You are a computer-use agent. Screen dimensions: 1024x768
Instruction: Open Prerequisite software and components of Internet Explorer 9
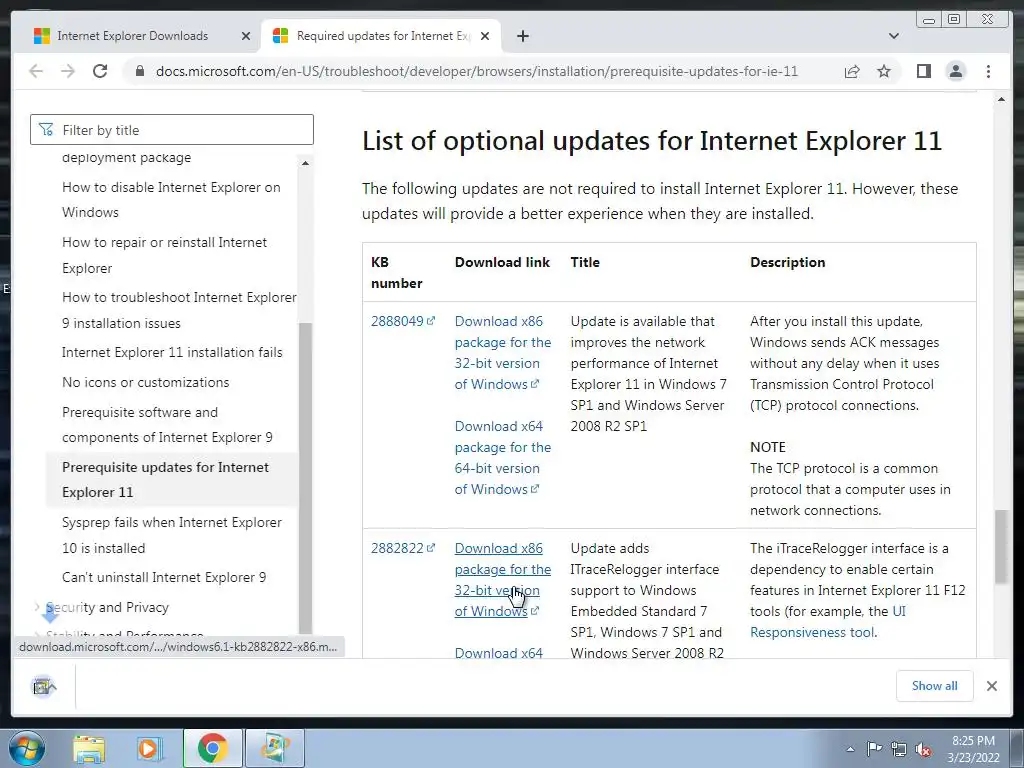[x=167, y=424]
